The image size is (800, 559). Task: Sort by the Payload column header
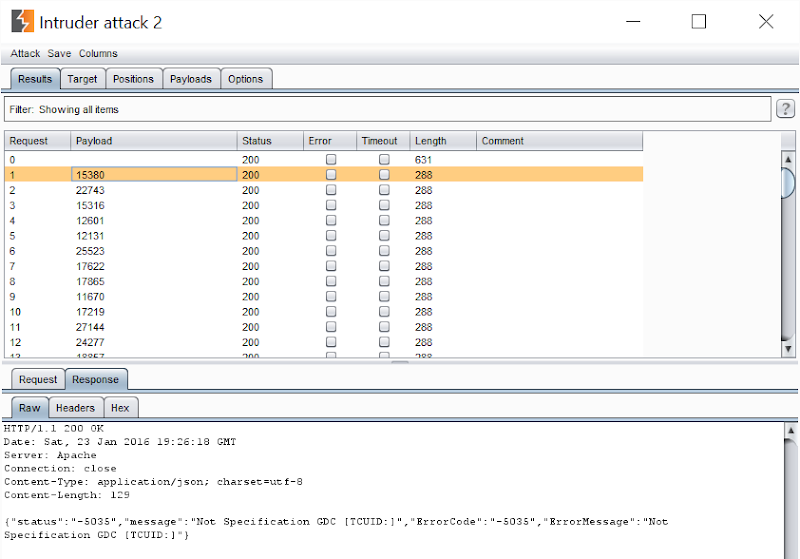pos(154,141)
